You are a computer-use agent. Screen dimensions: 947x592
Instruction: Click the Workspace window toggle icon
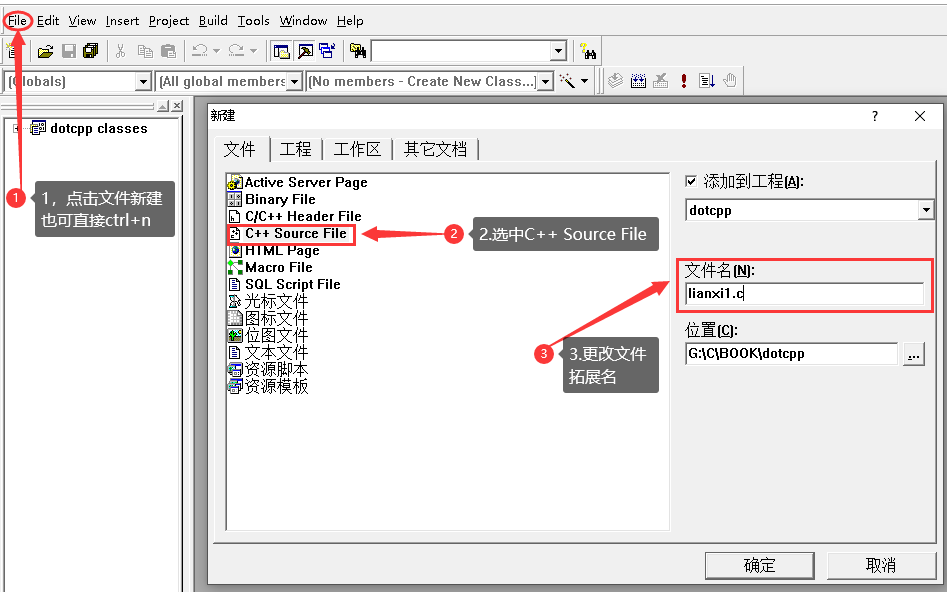(x=282, y=51)
